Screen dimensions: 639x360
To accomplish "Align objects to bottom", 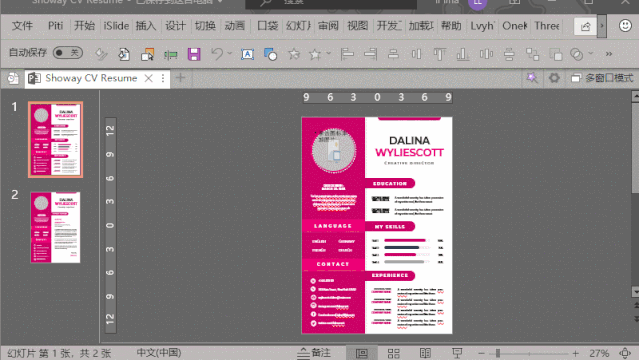I will click(x=463, y=54).
